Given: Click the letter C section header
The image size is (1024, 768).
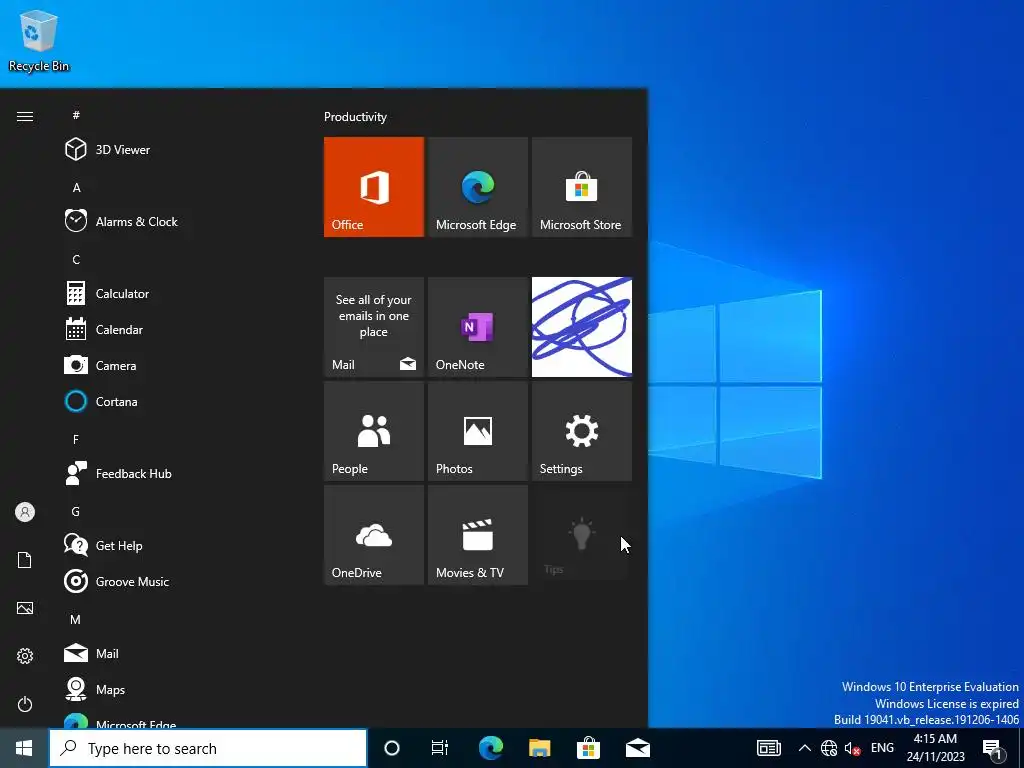Looking at the screenshot, I should point(76,259).
